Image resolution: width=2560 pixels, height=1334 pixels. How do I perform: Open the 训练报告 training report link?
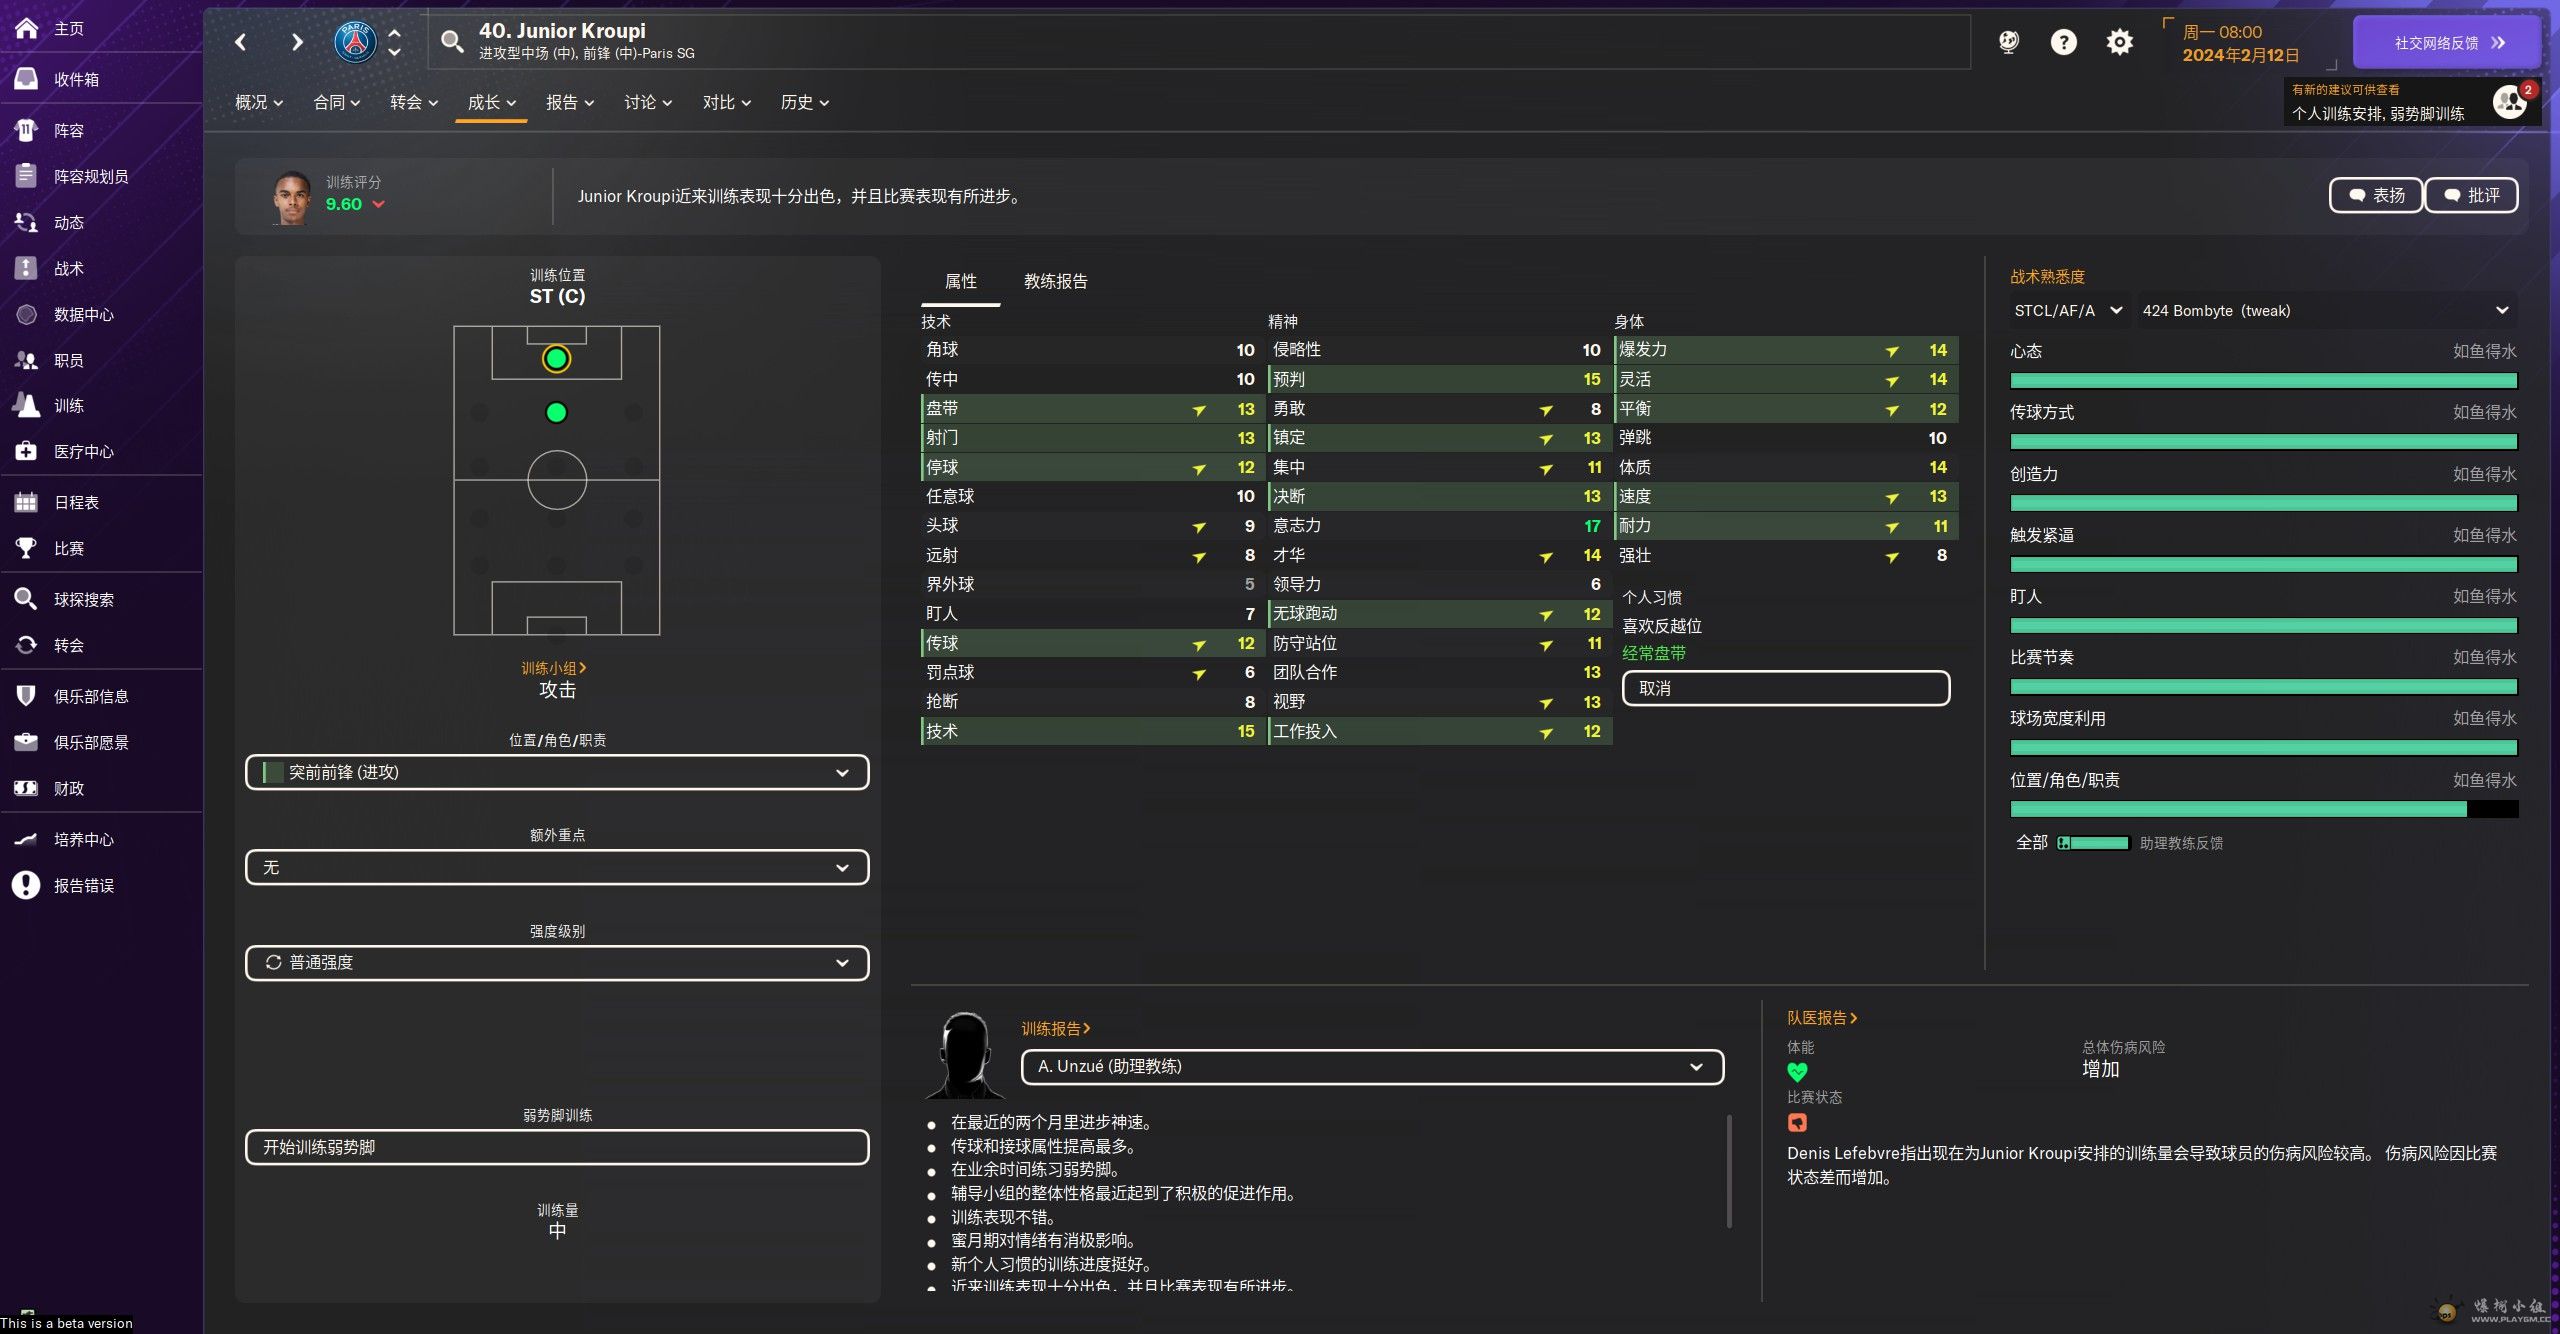[x=1056, y=1028]
